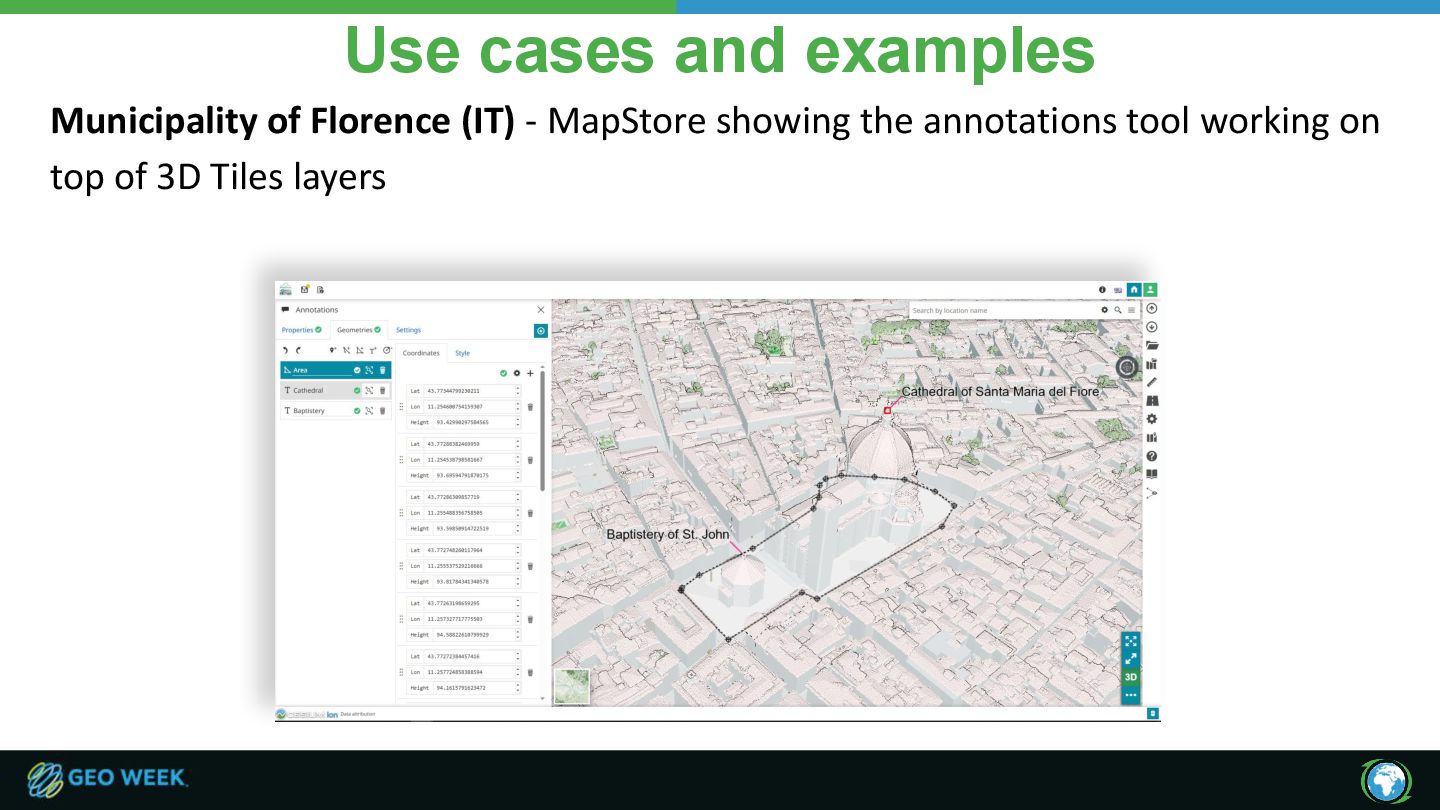Click the measure ruler tool in sidebar
Viewport: 1440px width, 810px height.
click(1151, 382)
